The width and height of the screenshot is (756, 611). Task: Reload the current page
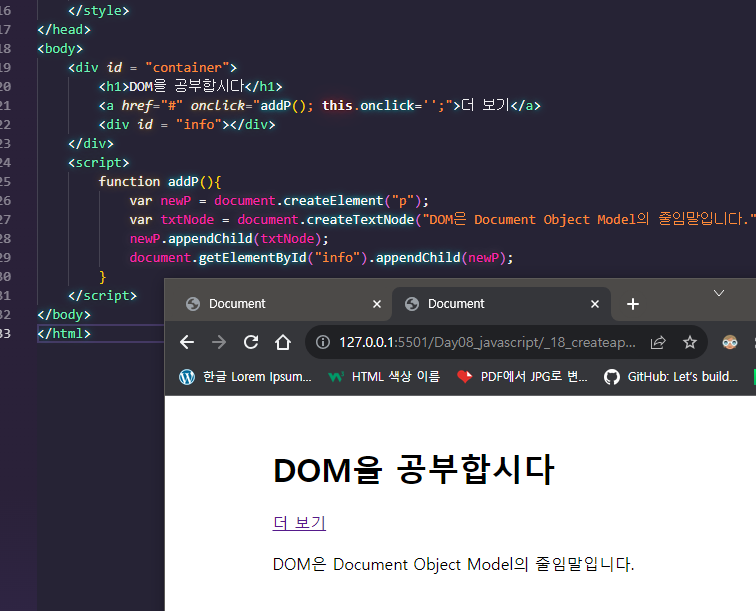[251, 342]
